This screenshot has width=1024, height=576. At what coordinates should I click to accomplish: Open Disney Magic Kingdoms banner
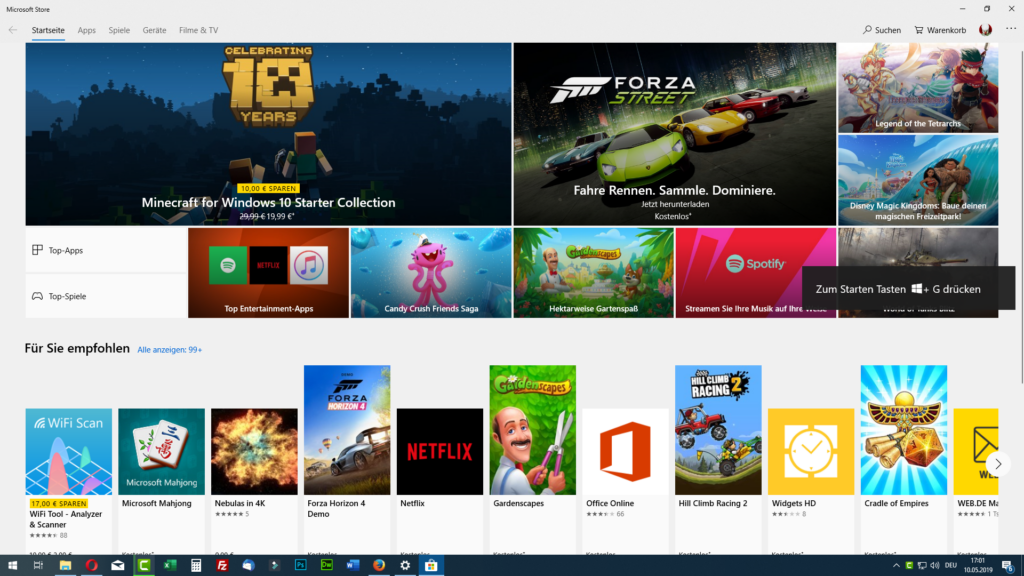click(x=918, y=180)
